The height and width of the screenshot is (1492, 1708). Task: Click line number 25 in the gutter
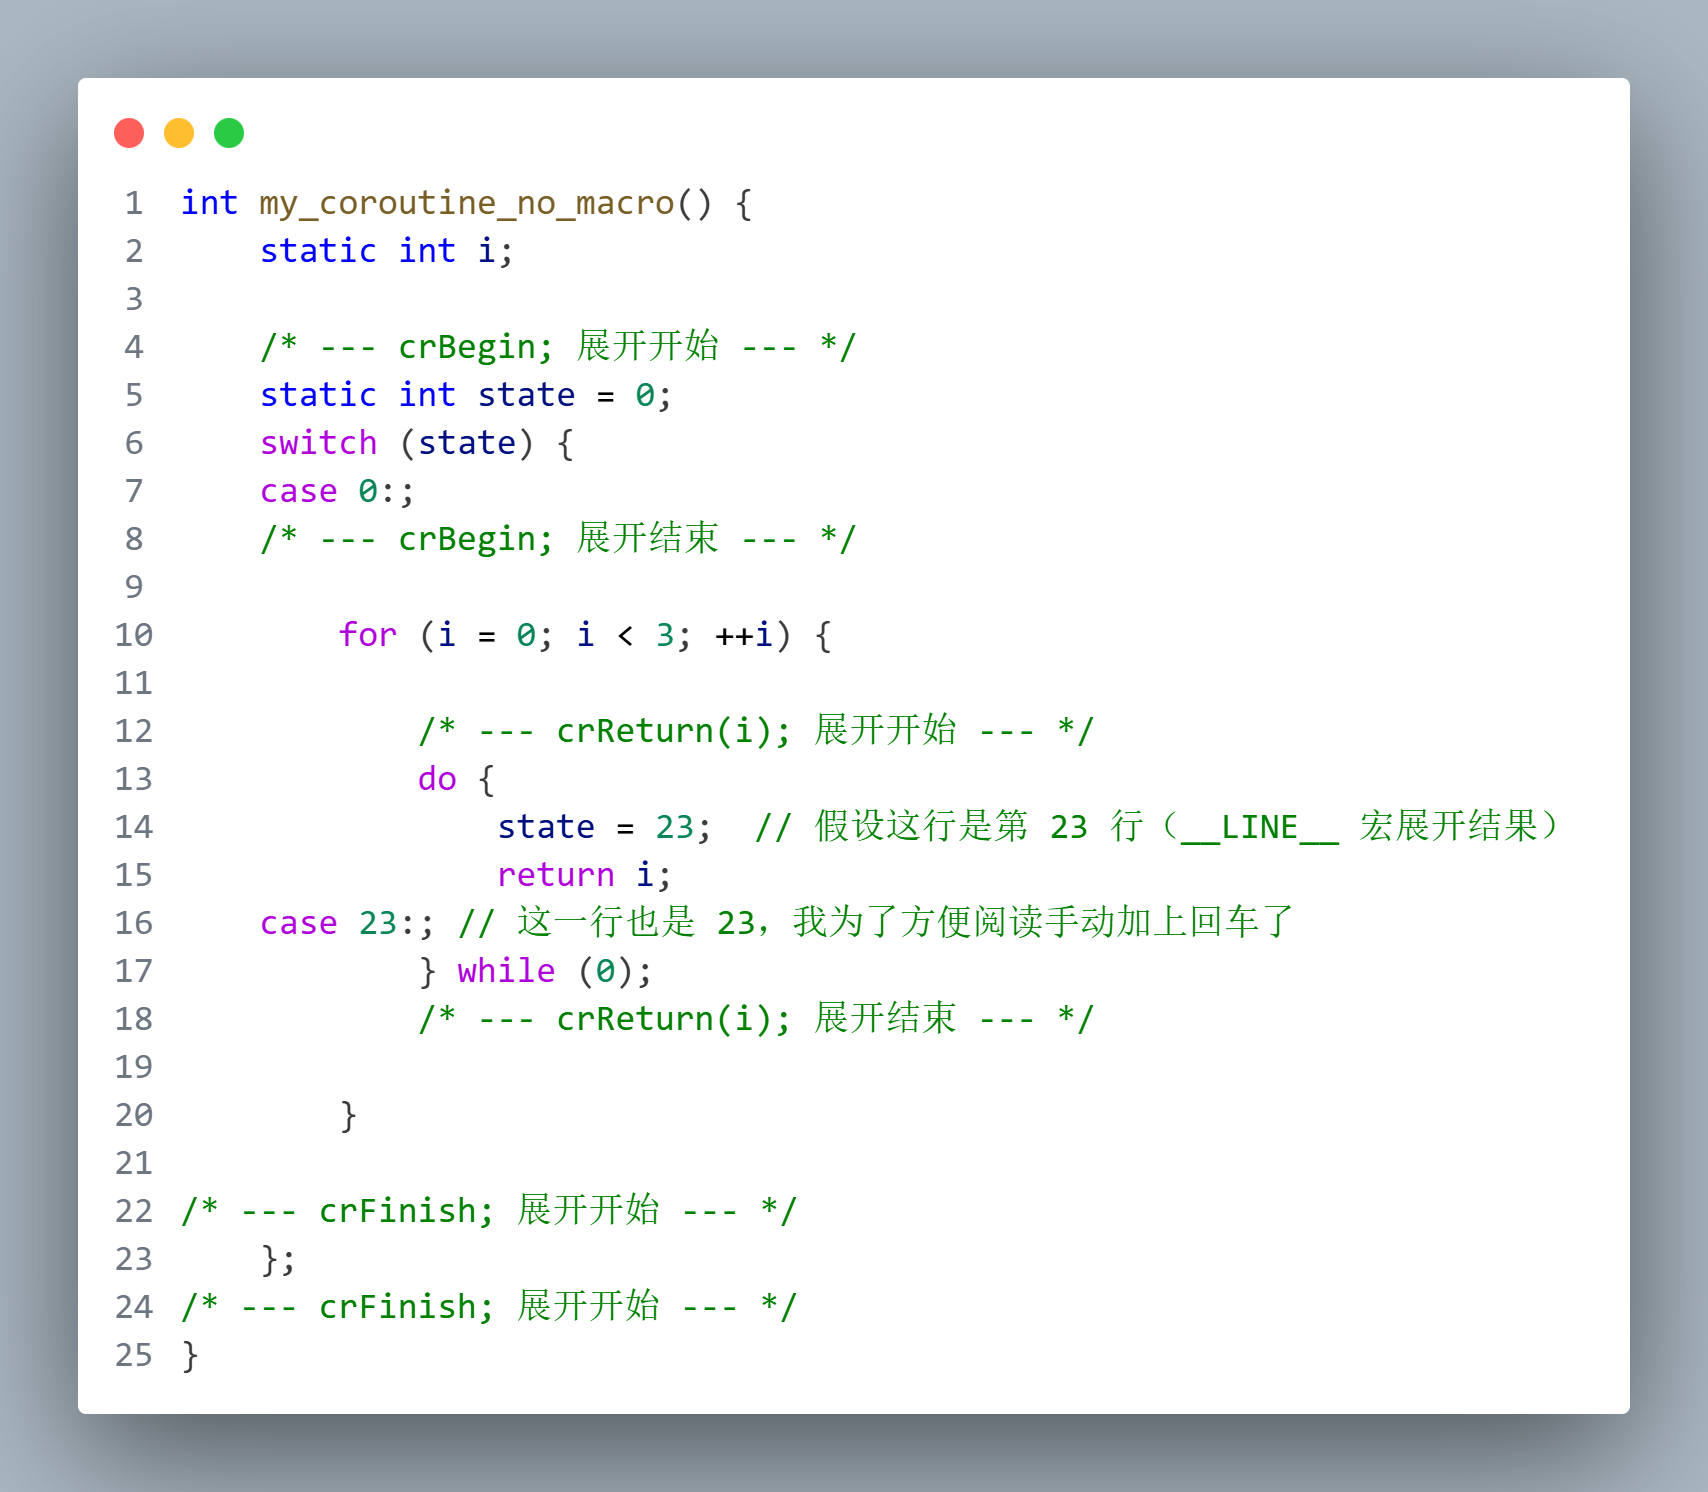click(x=134, y=1355)
